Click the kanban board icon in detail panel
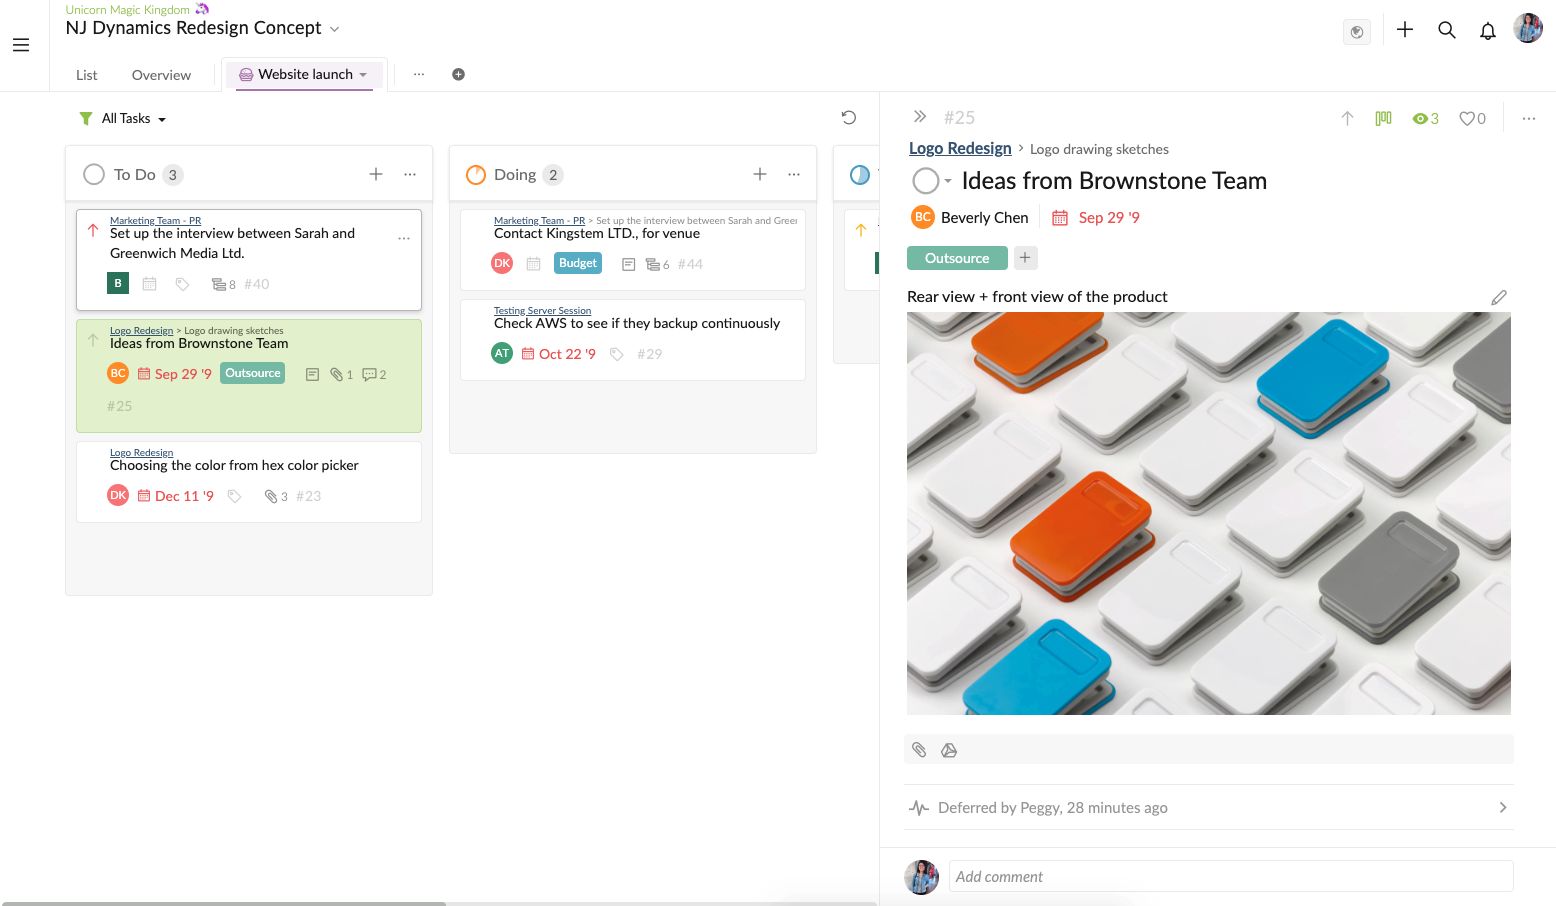 click(1384, 118)
